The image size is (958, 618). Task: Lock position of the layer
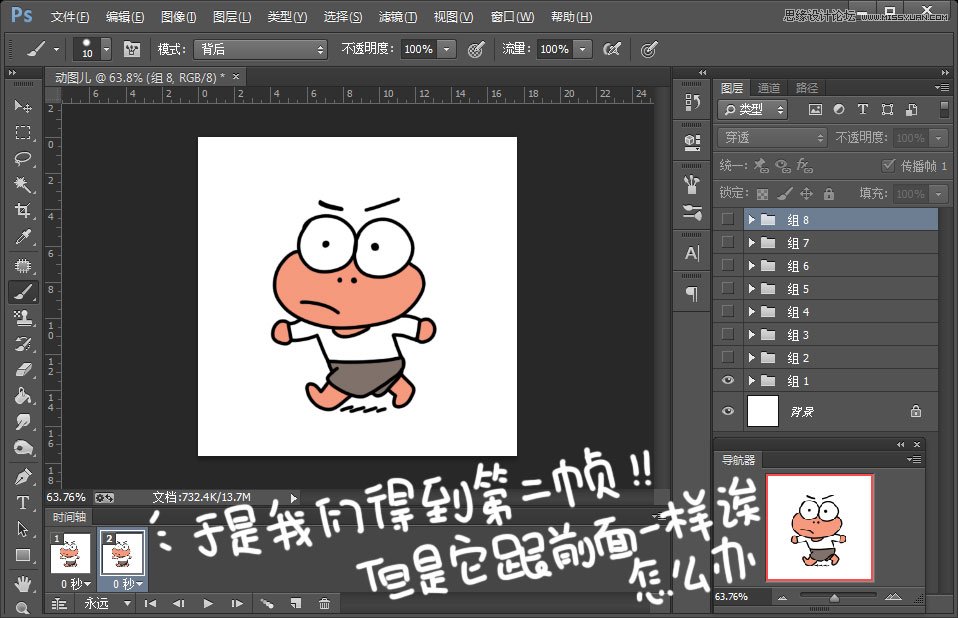(x=806, y=194)
